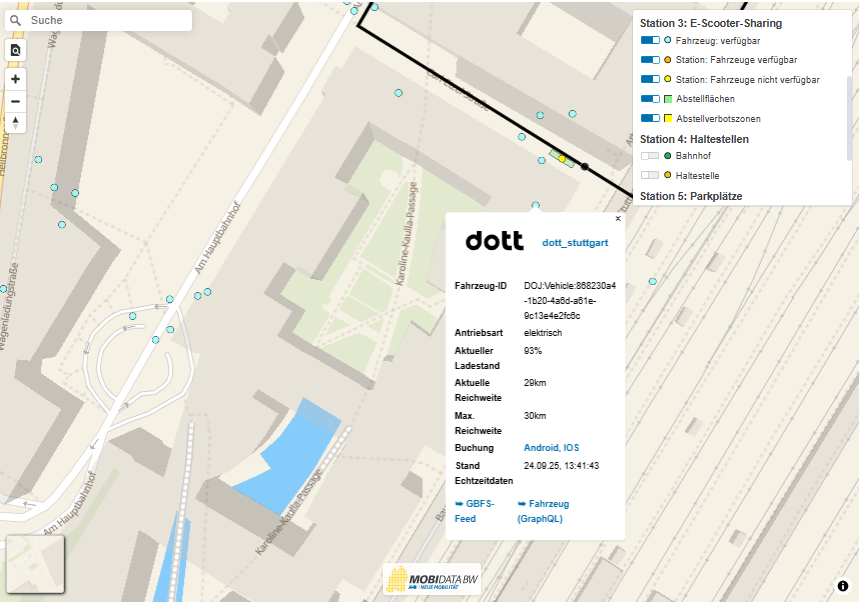
Task: Open the info icon for map attribution
Action: [843, 586]
